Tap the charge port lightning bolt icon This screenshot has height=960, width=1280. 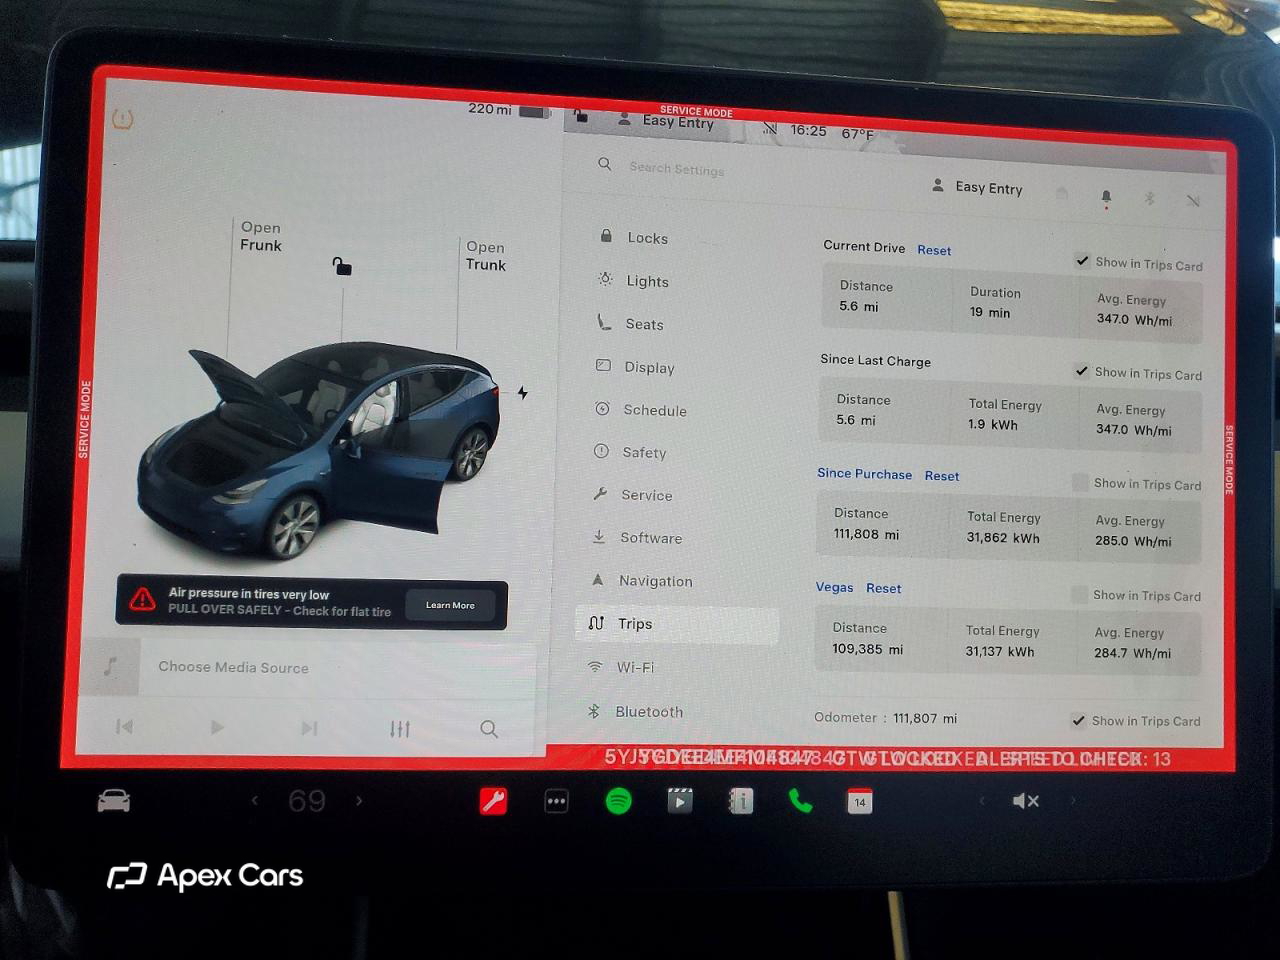point(522,393)
